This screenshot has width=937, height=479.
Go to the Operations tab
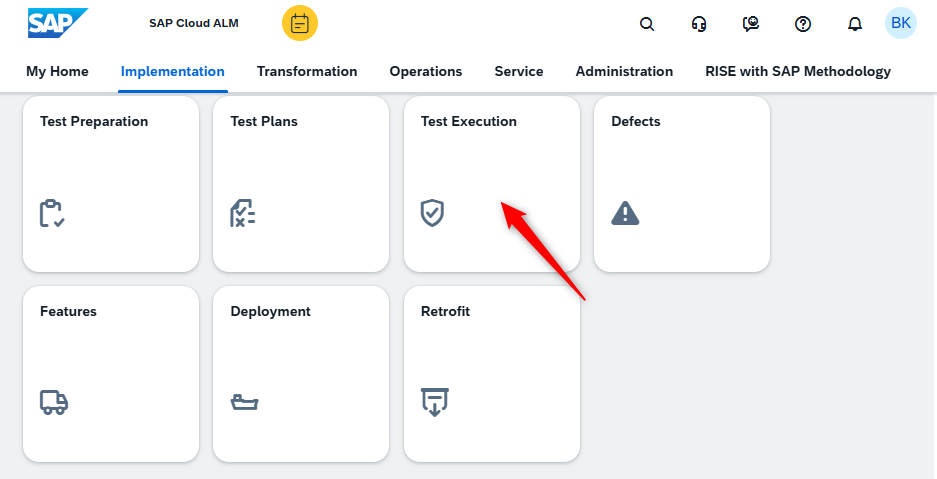[x=425, y=72]
